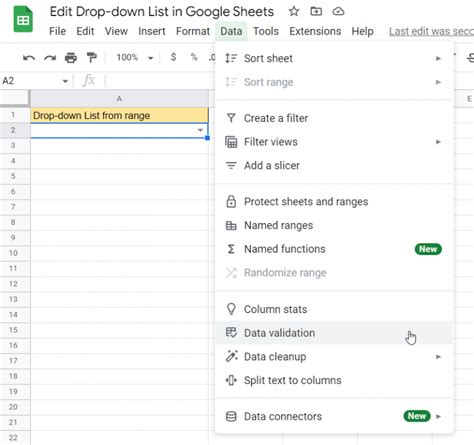This screenshot has height=445, width=474.
Task: Check the cloud document status icon
Action: point(338,12)
